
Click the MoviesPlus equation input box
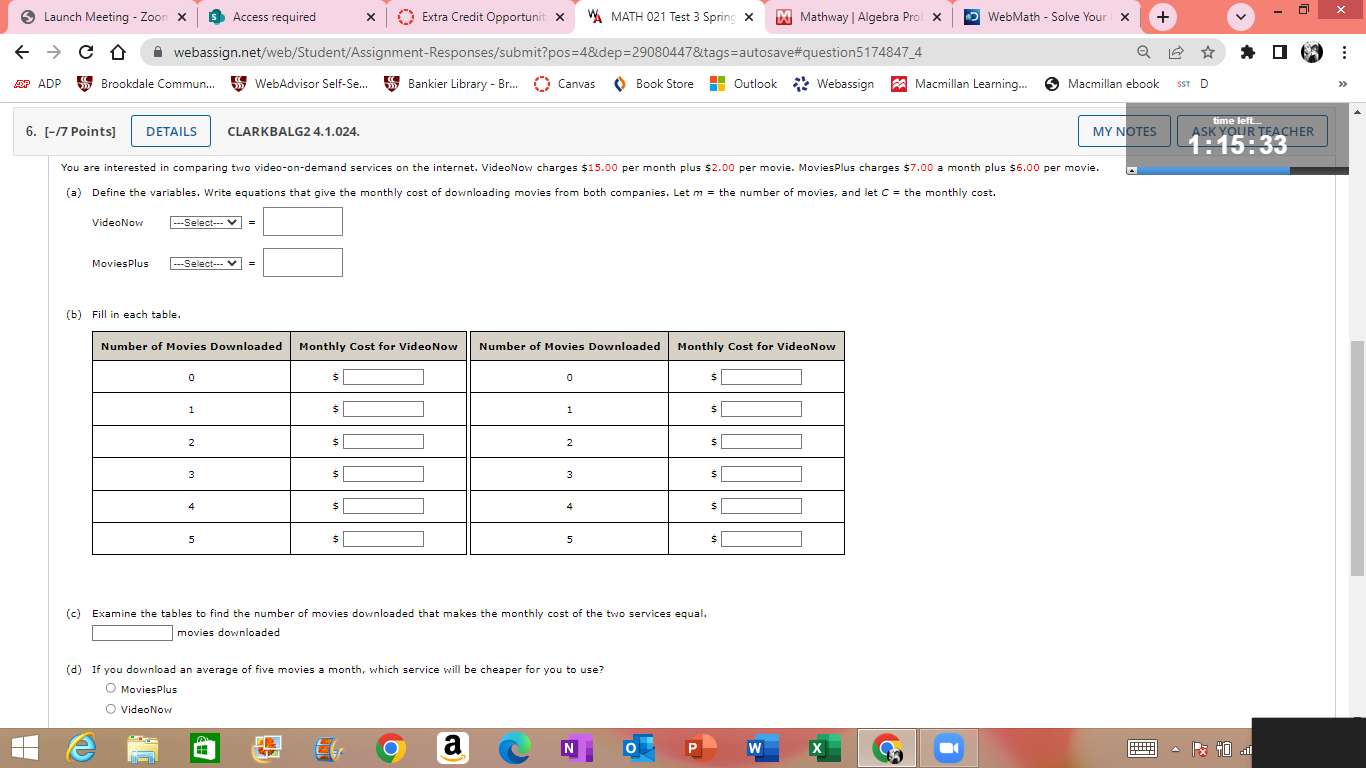303,262
